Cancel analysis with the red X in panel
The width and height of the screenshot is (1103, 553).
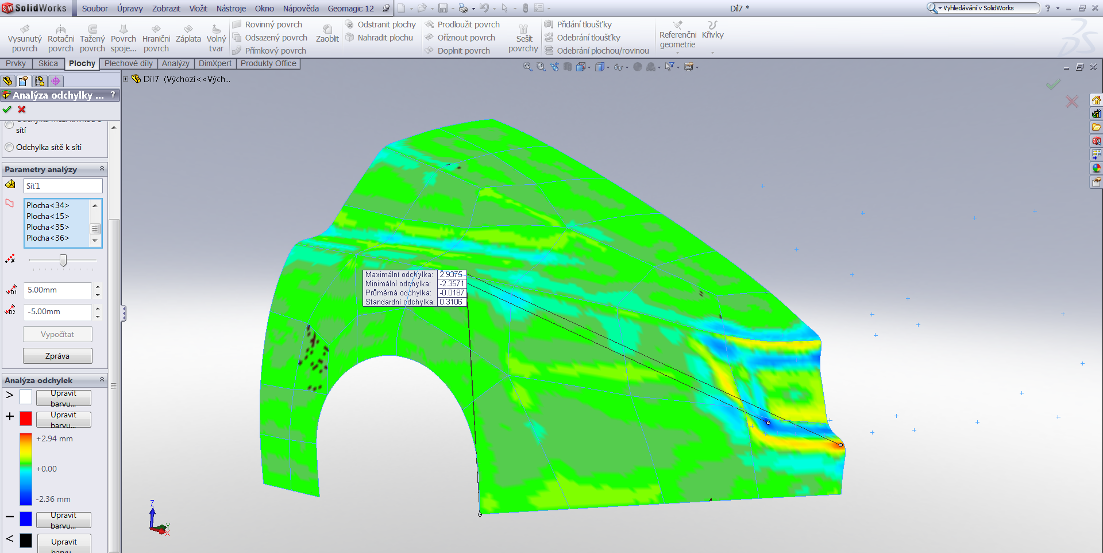[21, 109]
